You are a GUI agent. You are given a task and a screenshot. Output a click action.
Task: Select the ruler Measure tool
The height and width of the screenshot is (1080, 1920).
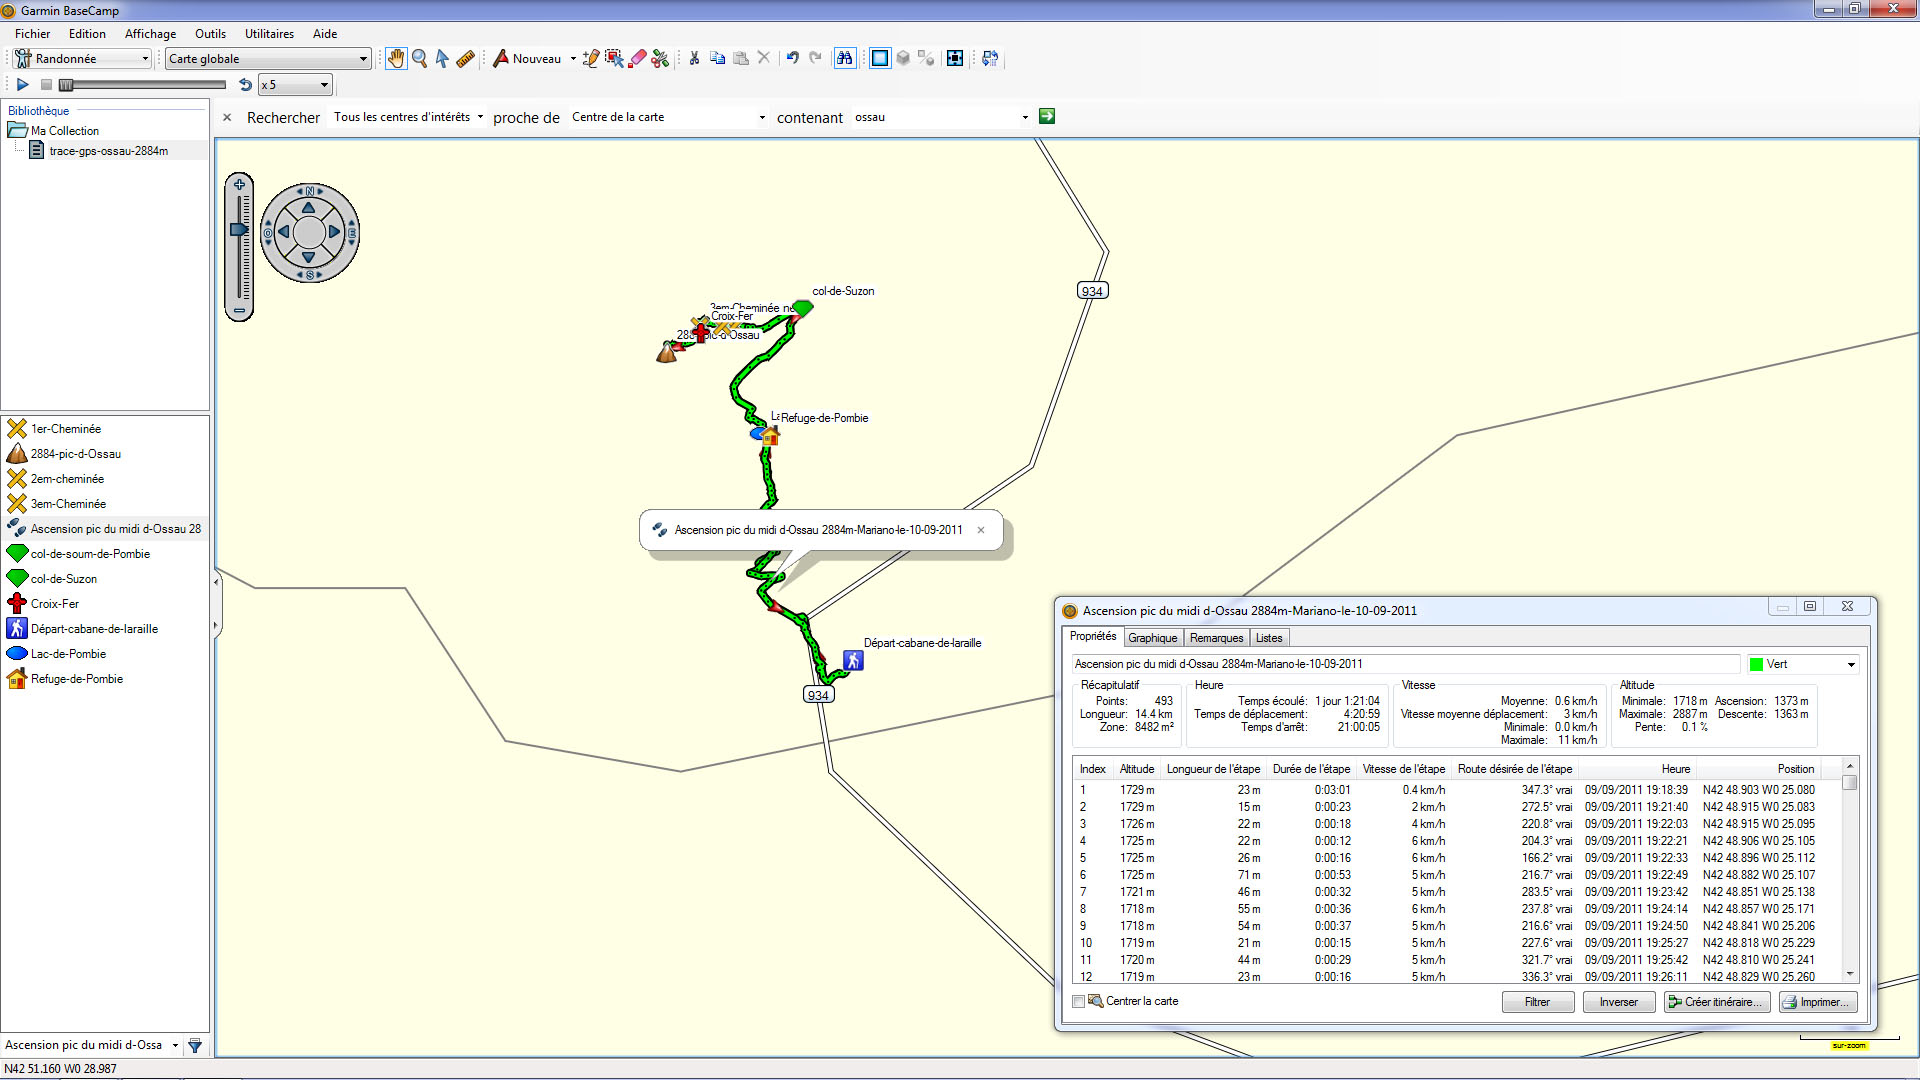point(465,59)
